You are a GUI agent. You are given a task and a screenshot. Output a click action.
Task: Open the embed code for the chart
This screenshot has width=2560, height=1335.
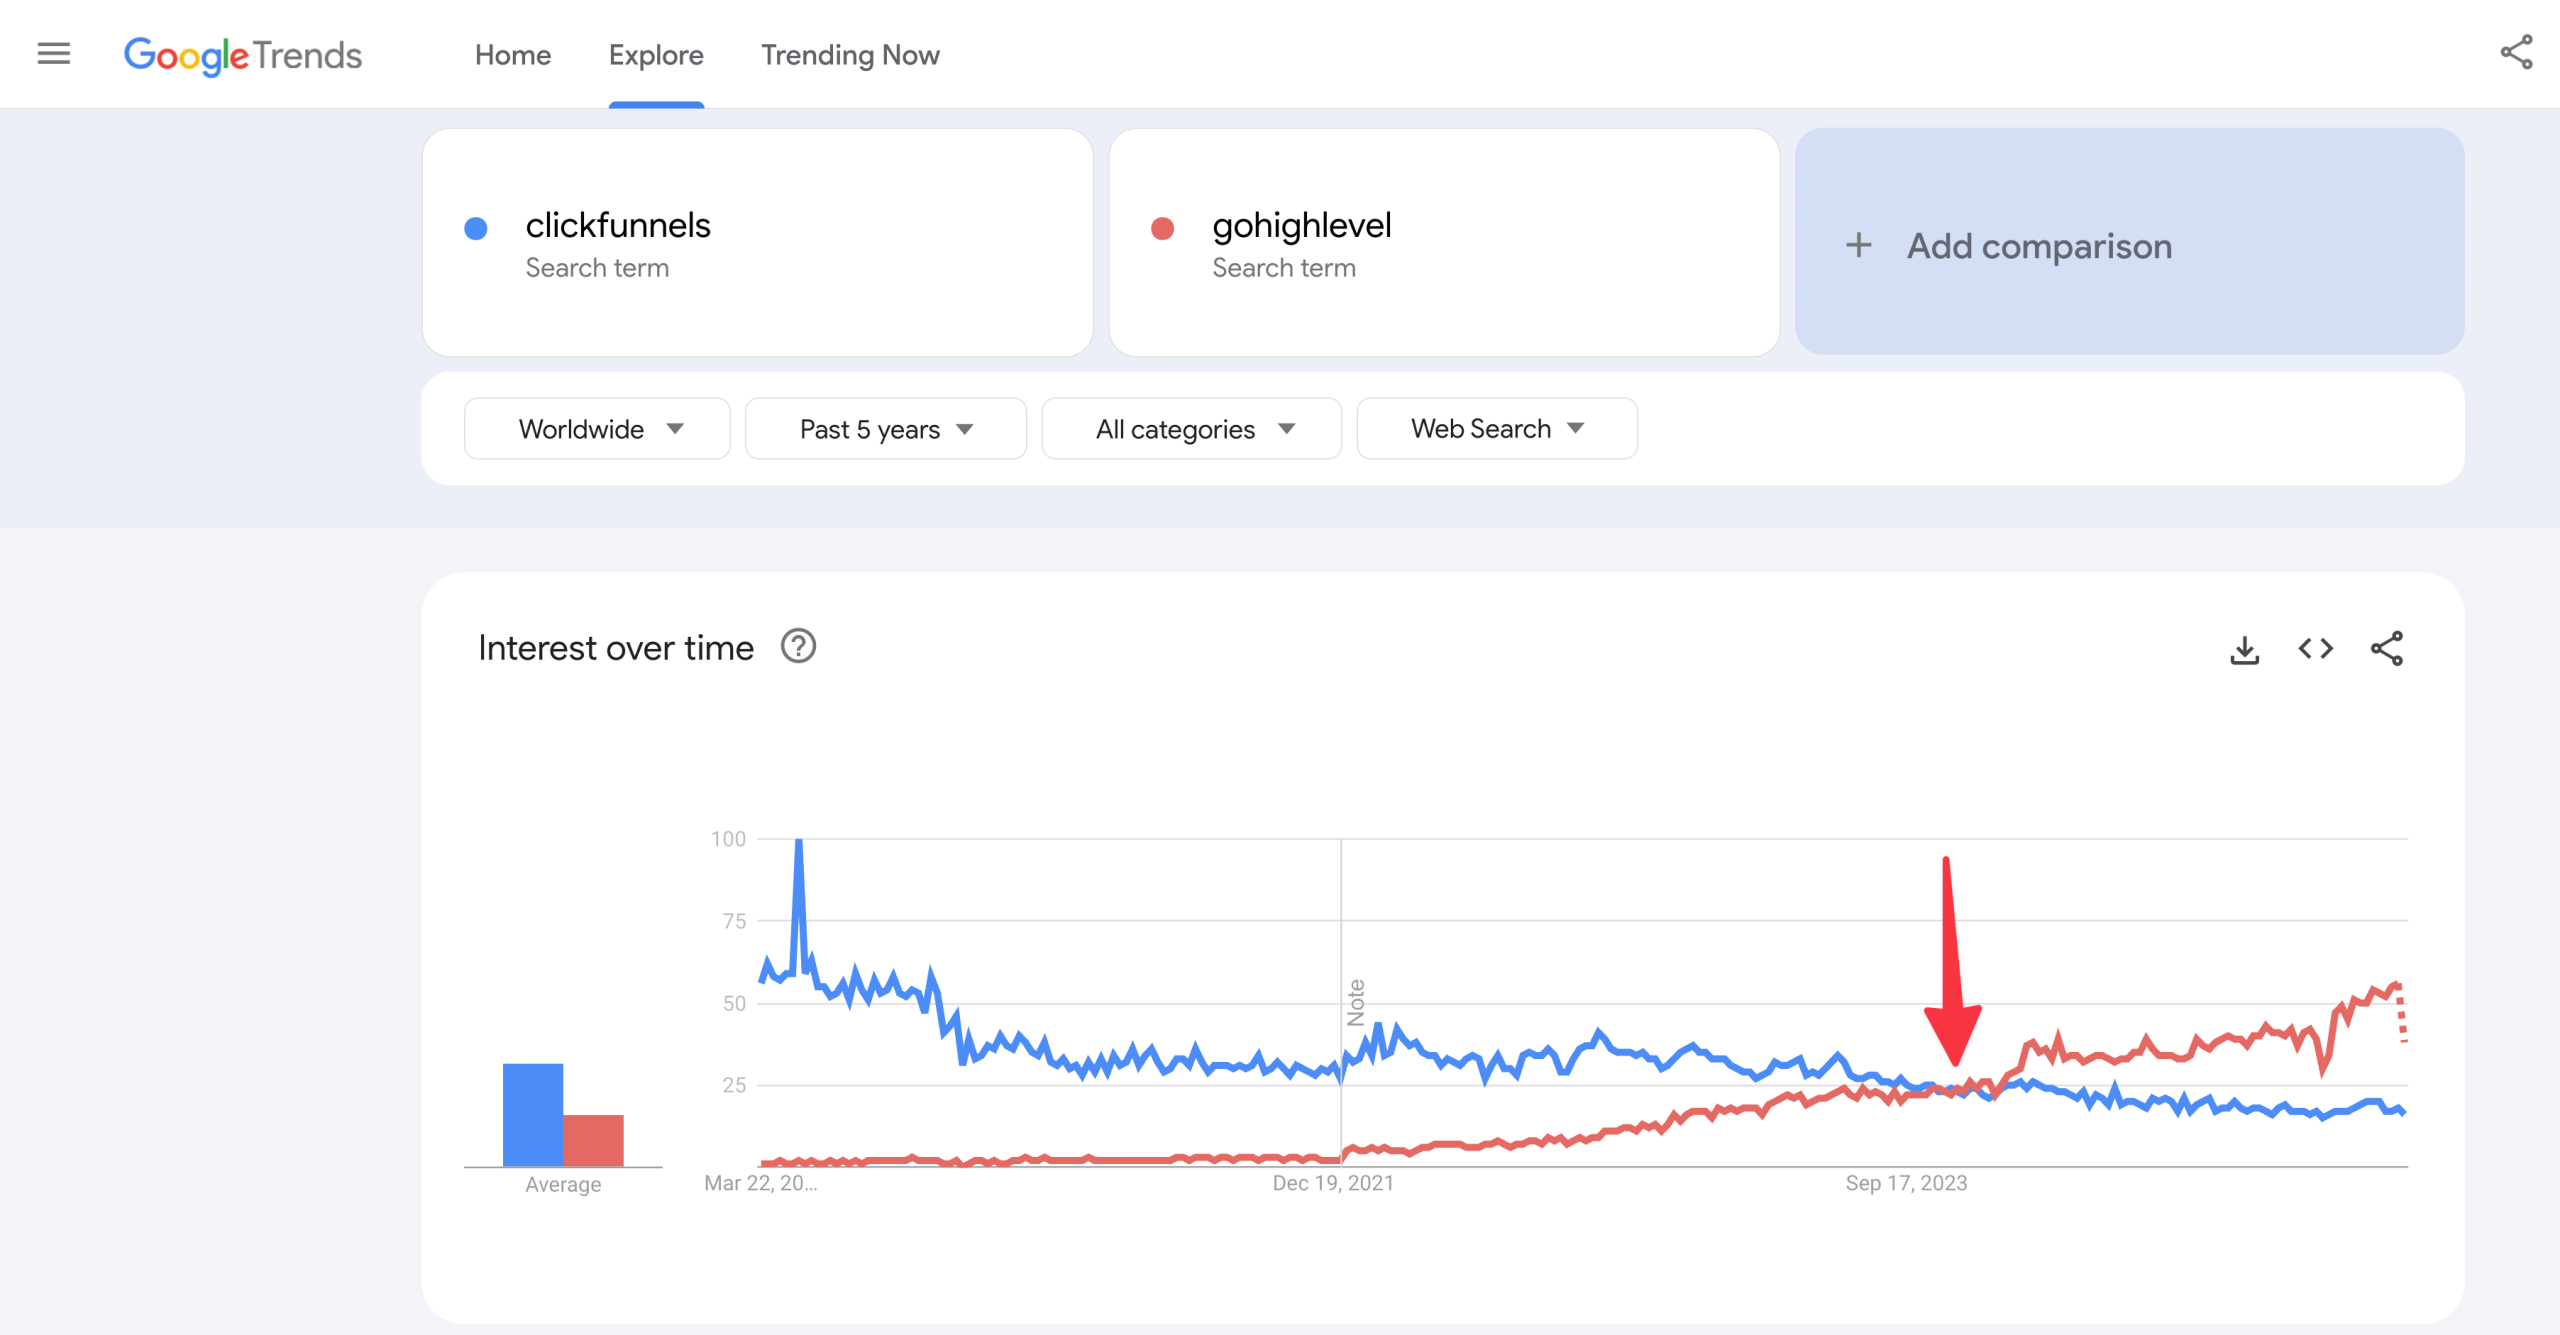click(x=2316, y=648)
